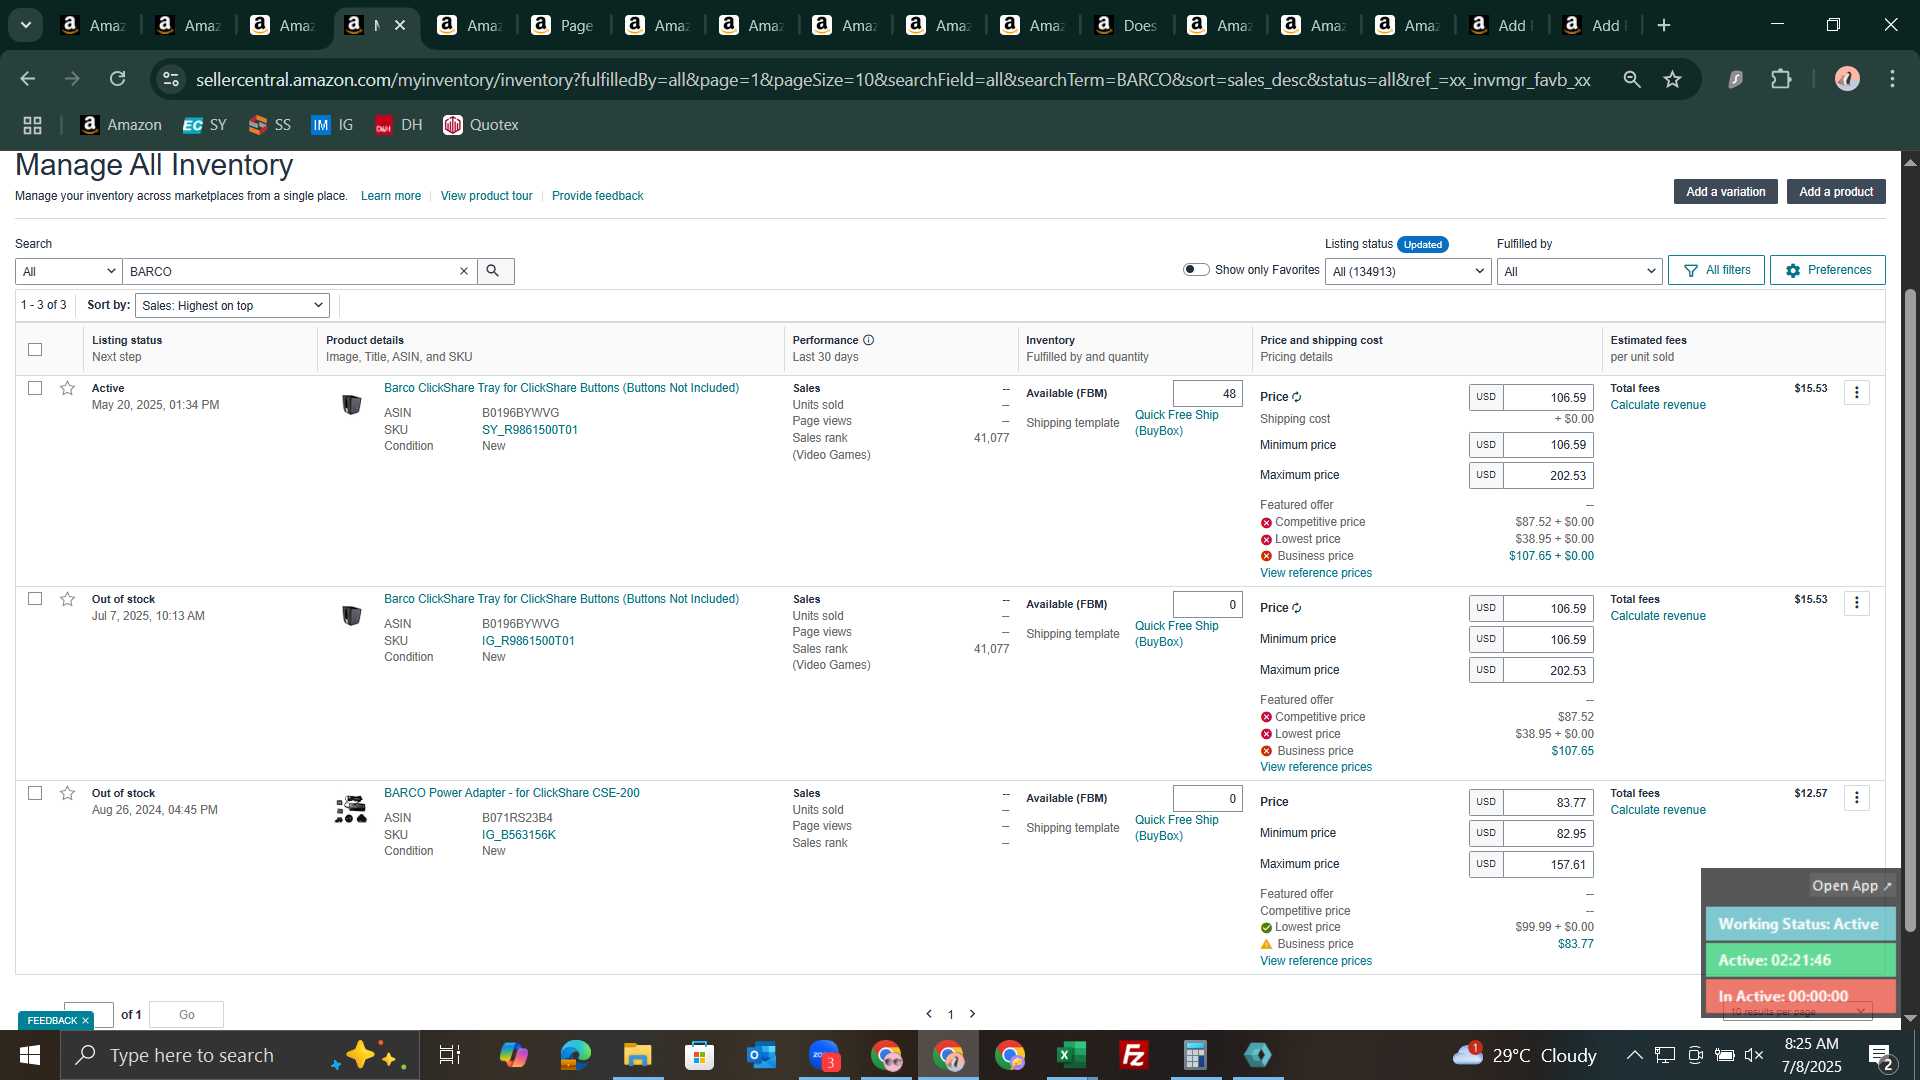Open the Fulfilled by All dropdown
Image resolution: width=1920 pixels, height=1080 pixels.
tap(1579, 271)
